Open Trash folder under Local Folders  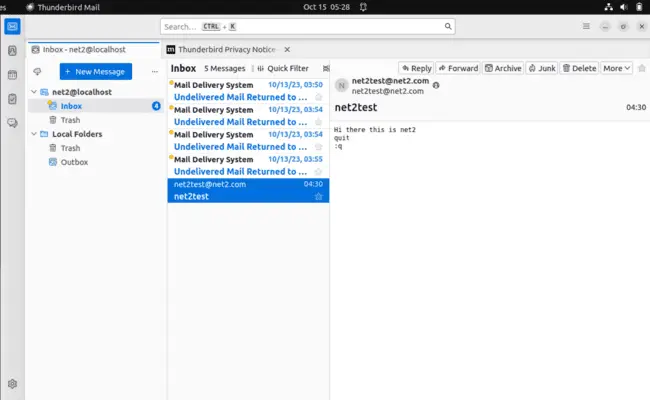pyautogui.click(x=96, y=148)
